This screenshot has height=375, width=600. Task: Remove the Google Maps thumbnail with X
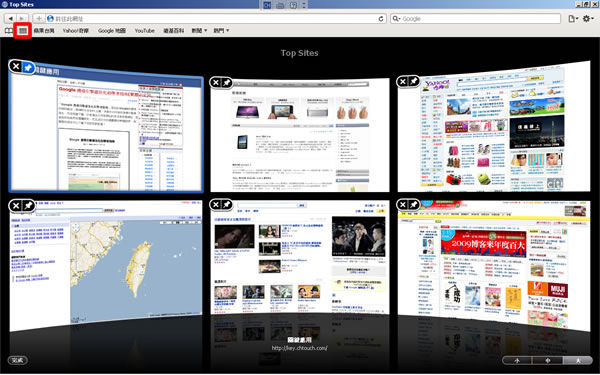pyautogui.click(x=16, y=206)
